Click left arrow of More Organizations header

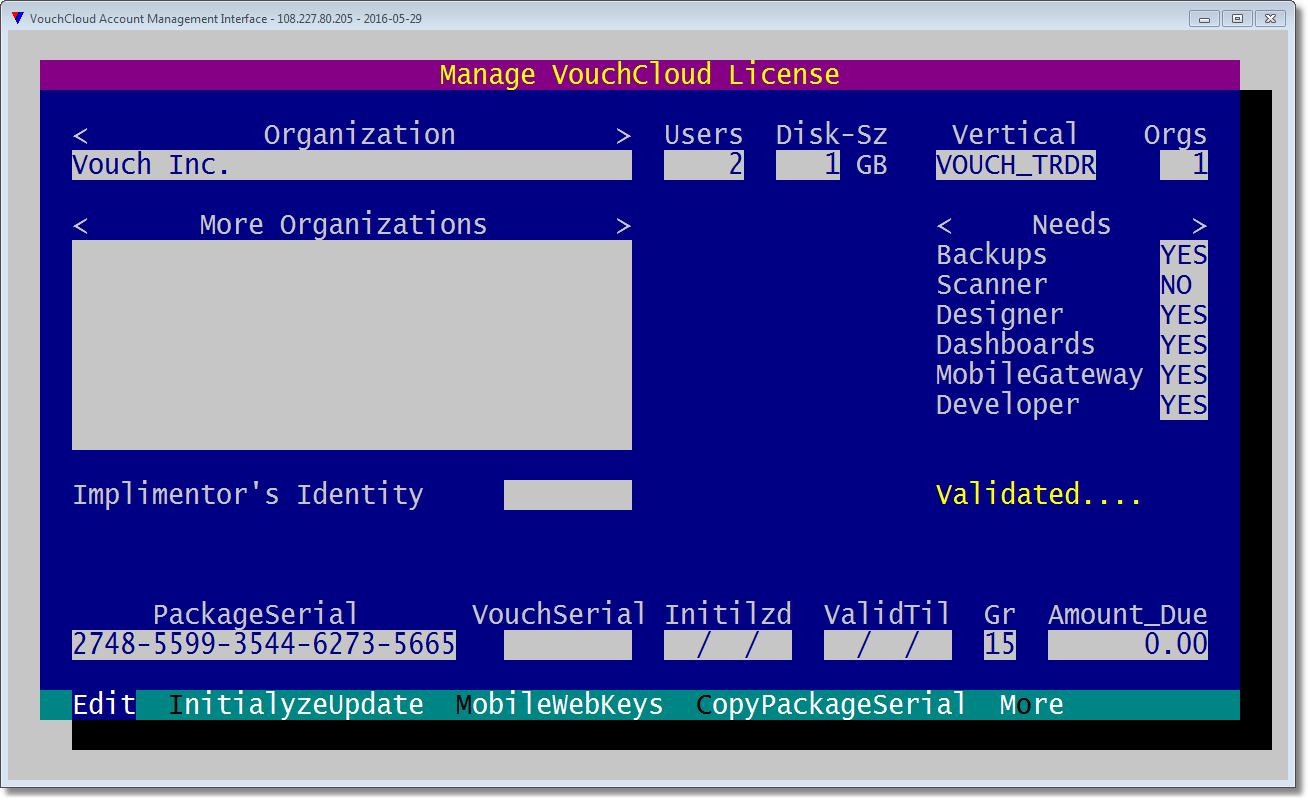point(80,226)
